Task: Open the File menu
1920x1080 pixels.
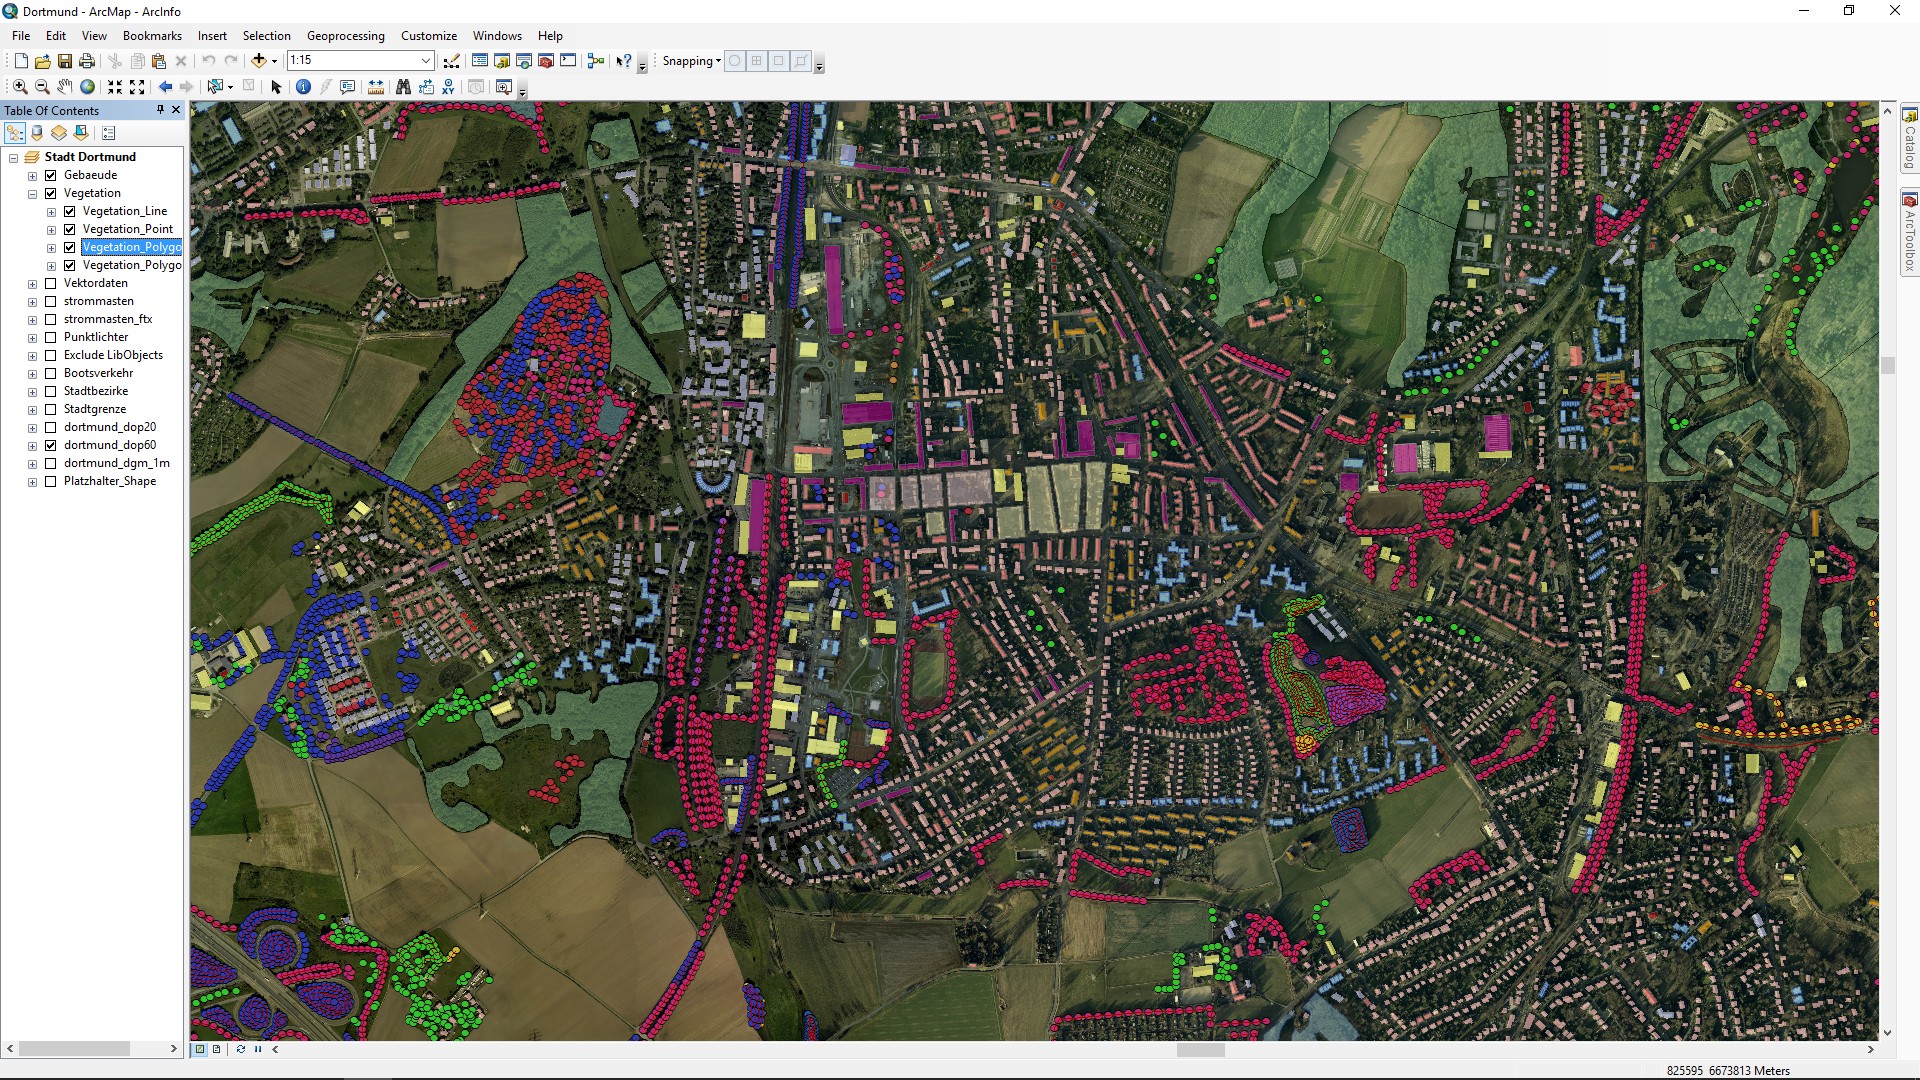Action: (x=21, y=35)
